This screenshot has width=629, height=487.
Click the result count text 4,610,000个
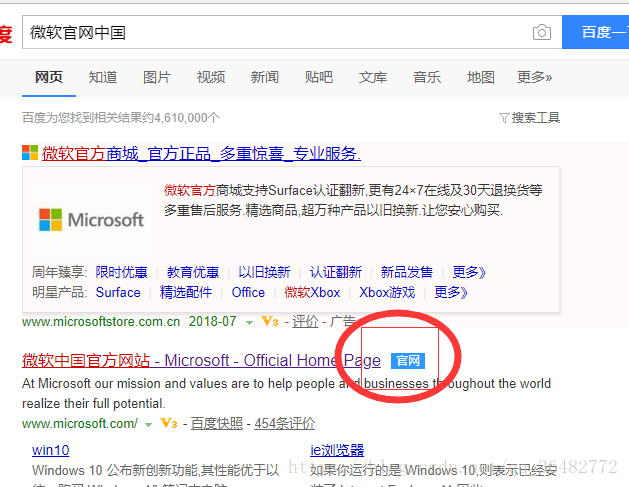coord(187,118)
